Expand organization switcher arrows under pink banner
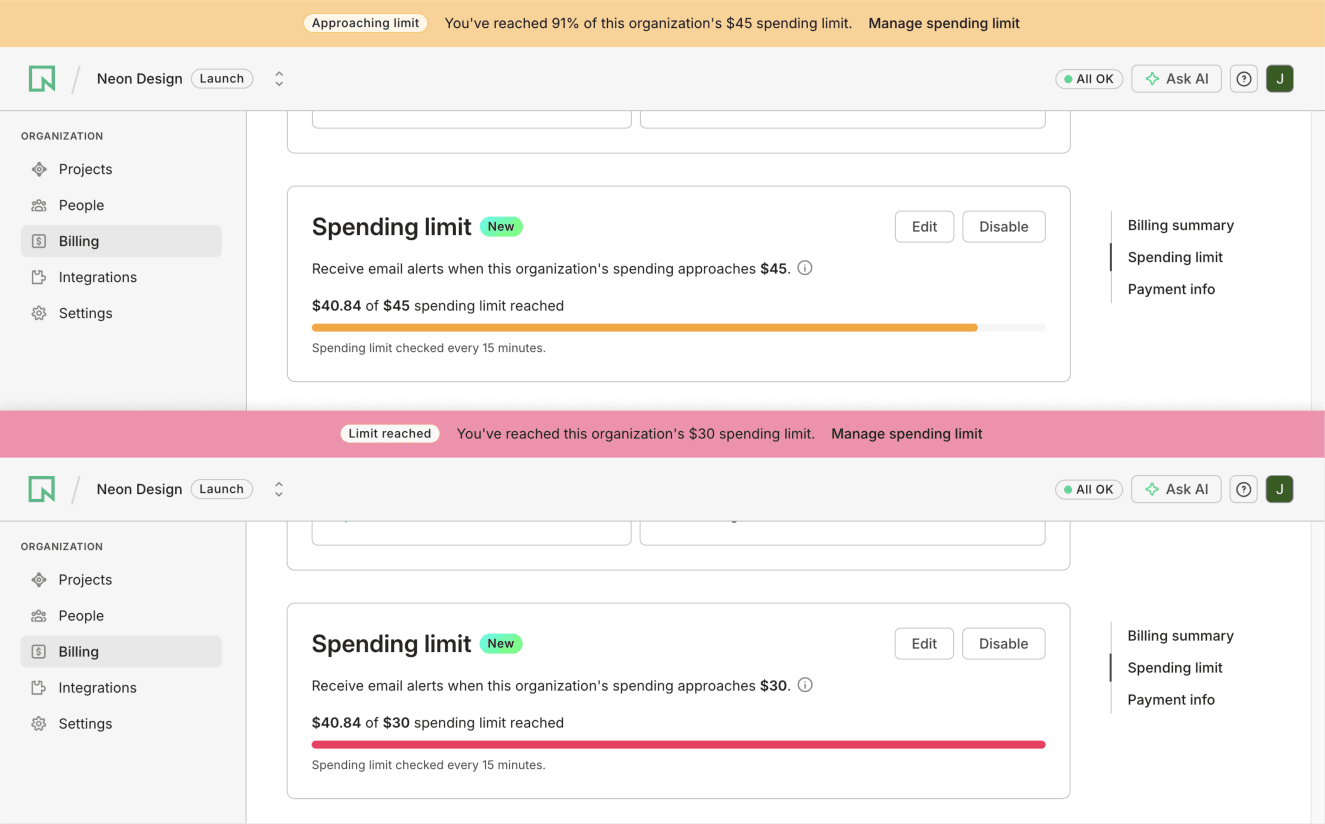 279,489
